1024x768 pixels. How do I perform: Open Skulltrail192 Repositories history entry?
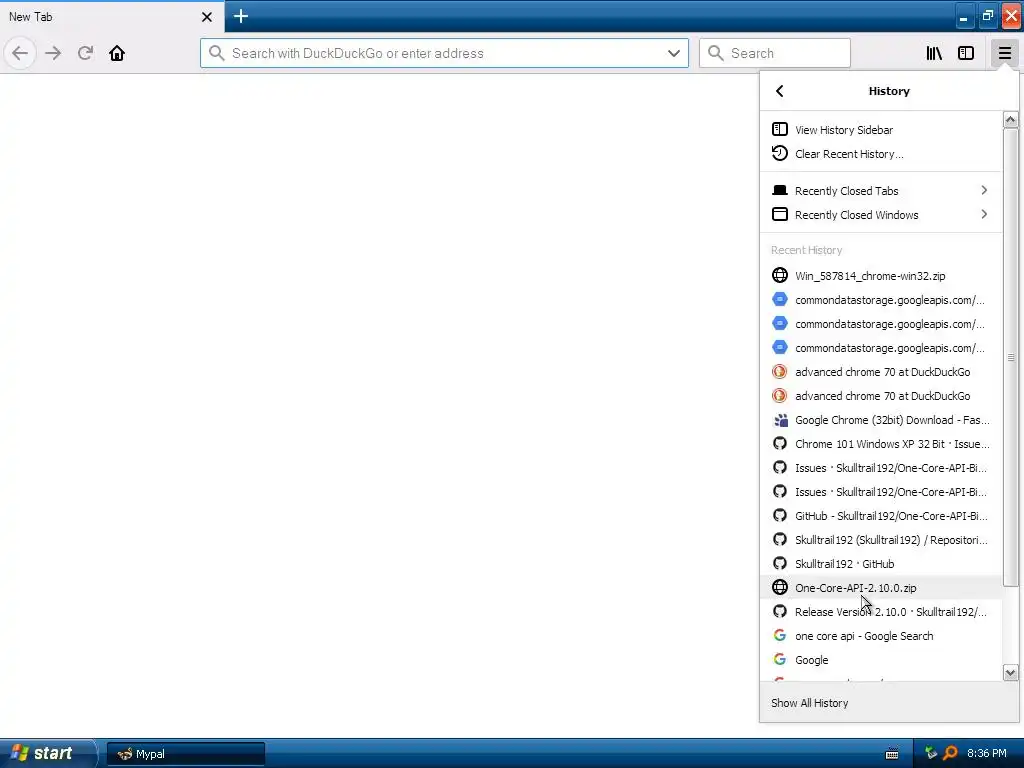(881, 539)
